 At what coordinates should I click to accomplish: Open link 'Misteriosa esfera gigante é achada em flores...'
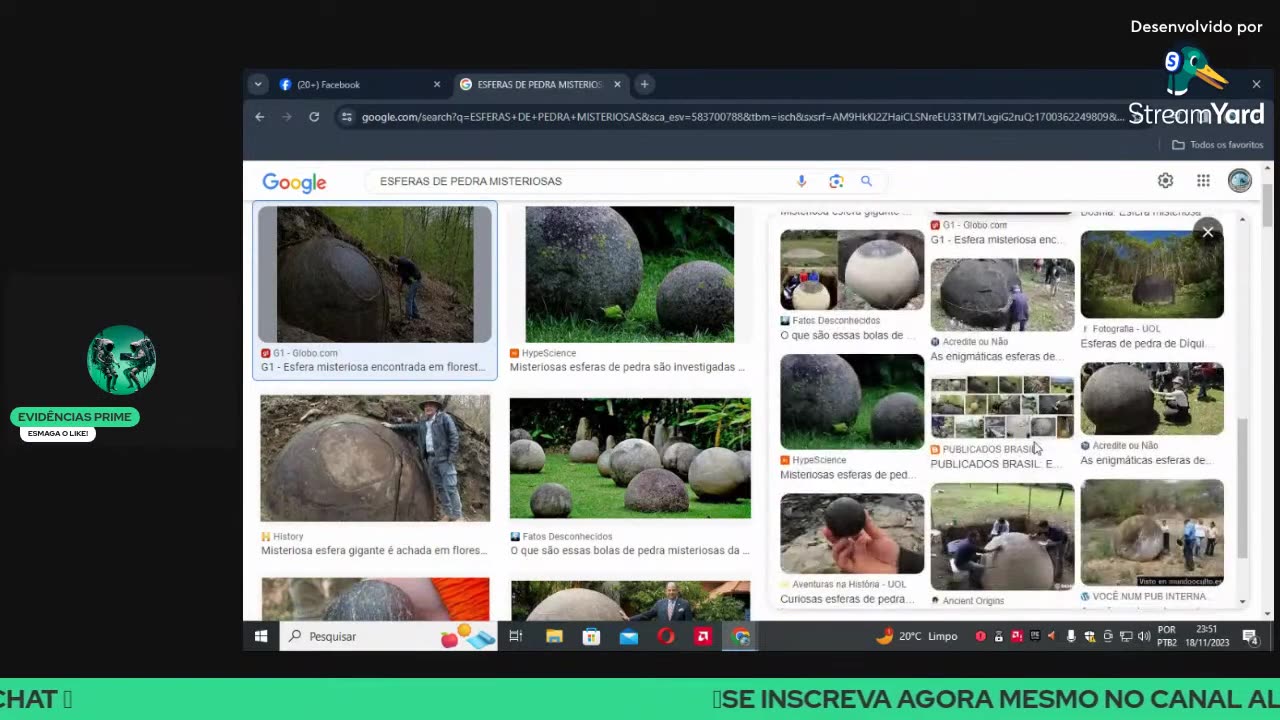(x=374, y=550)
